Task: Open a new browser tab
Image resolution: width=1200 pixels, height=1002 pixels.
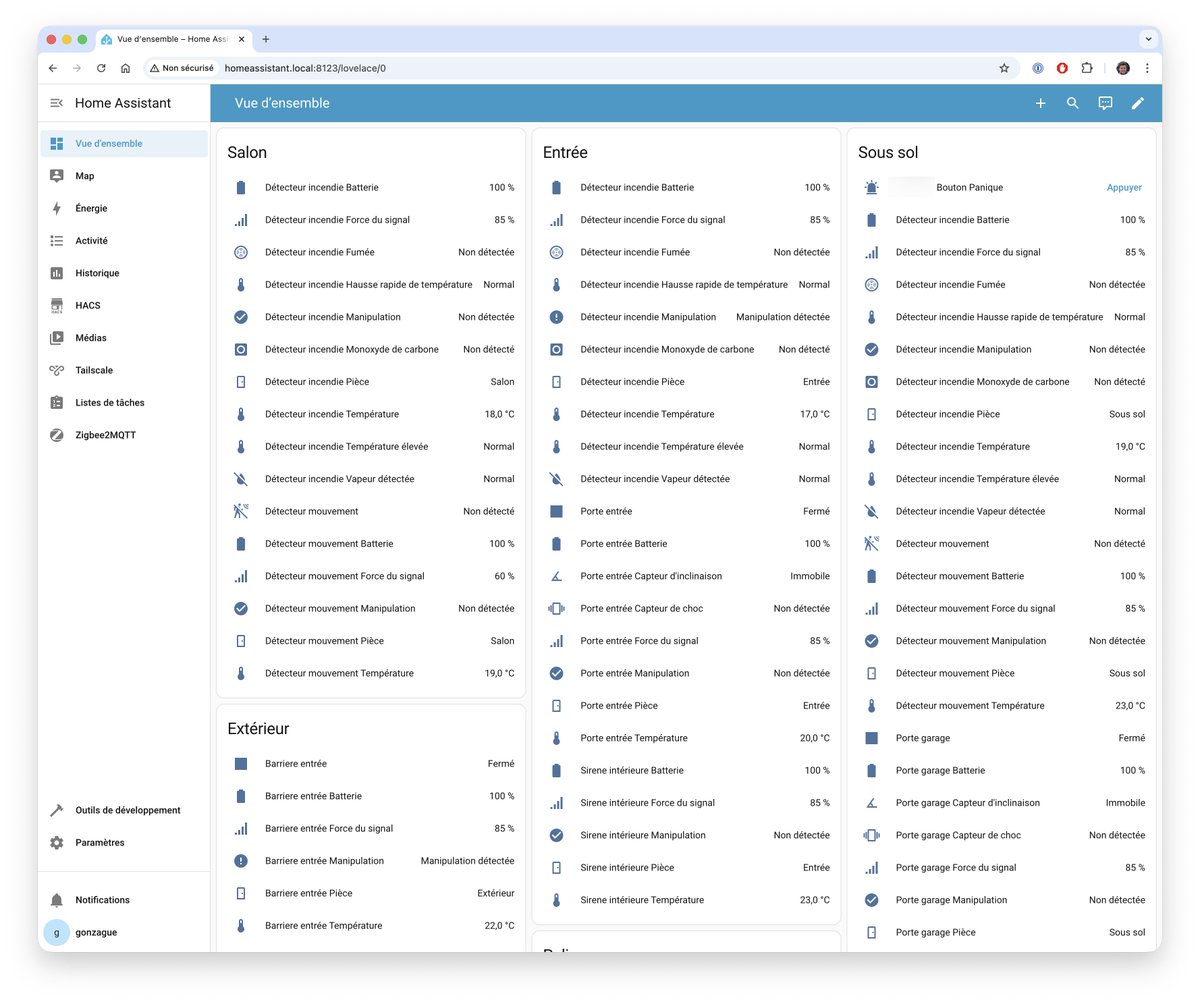Action: point(266,39)
